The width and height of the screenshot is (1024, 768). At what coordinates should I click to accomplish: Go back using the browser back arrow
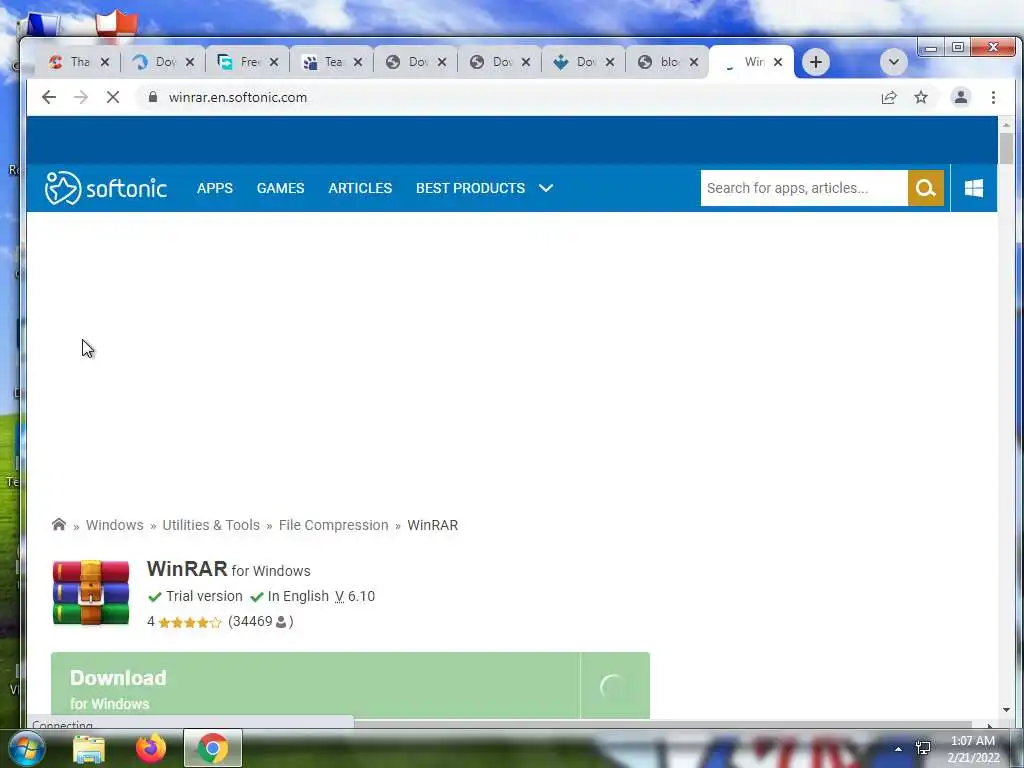(x=49, y=97)
